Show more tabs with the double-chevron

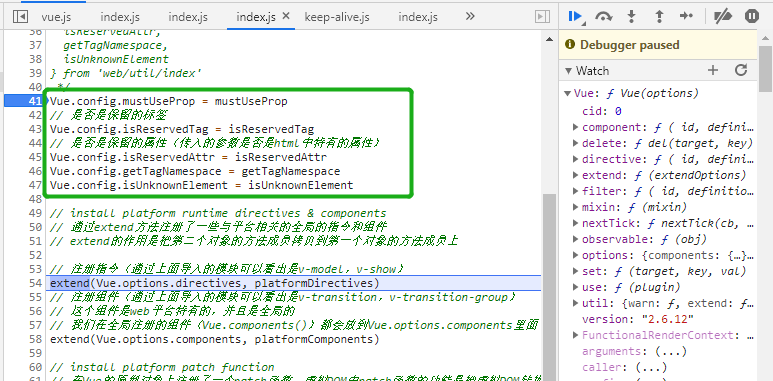point(470,16)
